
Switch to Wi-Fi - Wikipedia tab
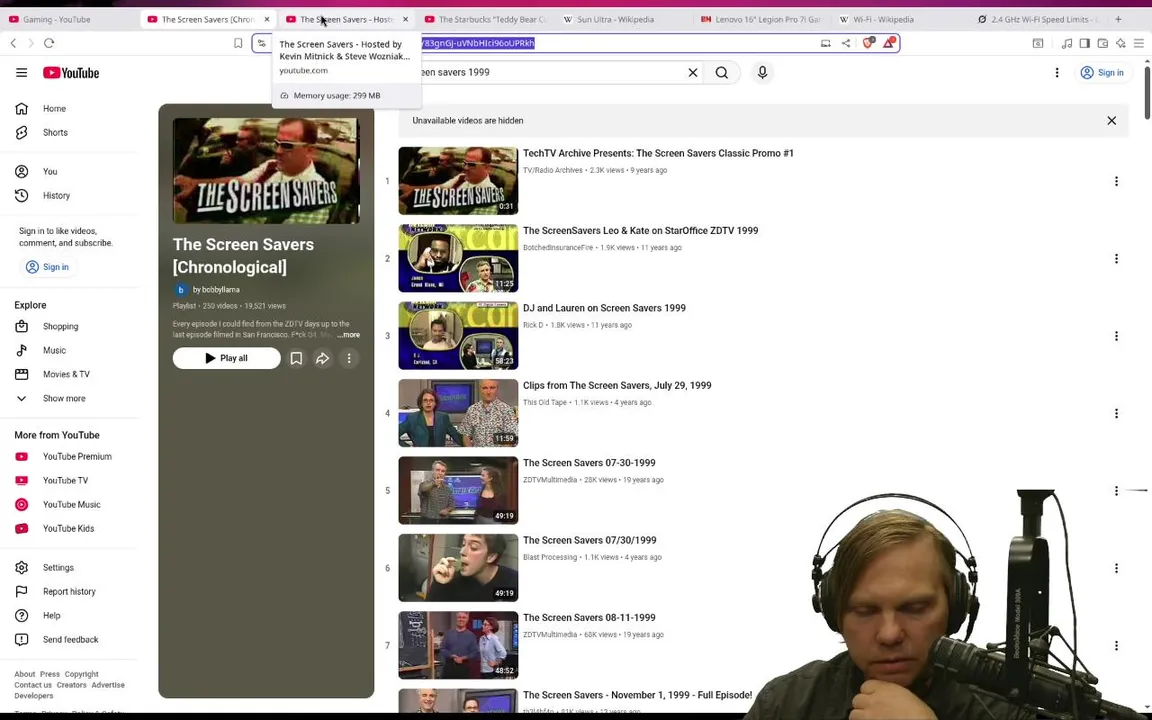coord(882,19)
